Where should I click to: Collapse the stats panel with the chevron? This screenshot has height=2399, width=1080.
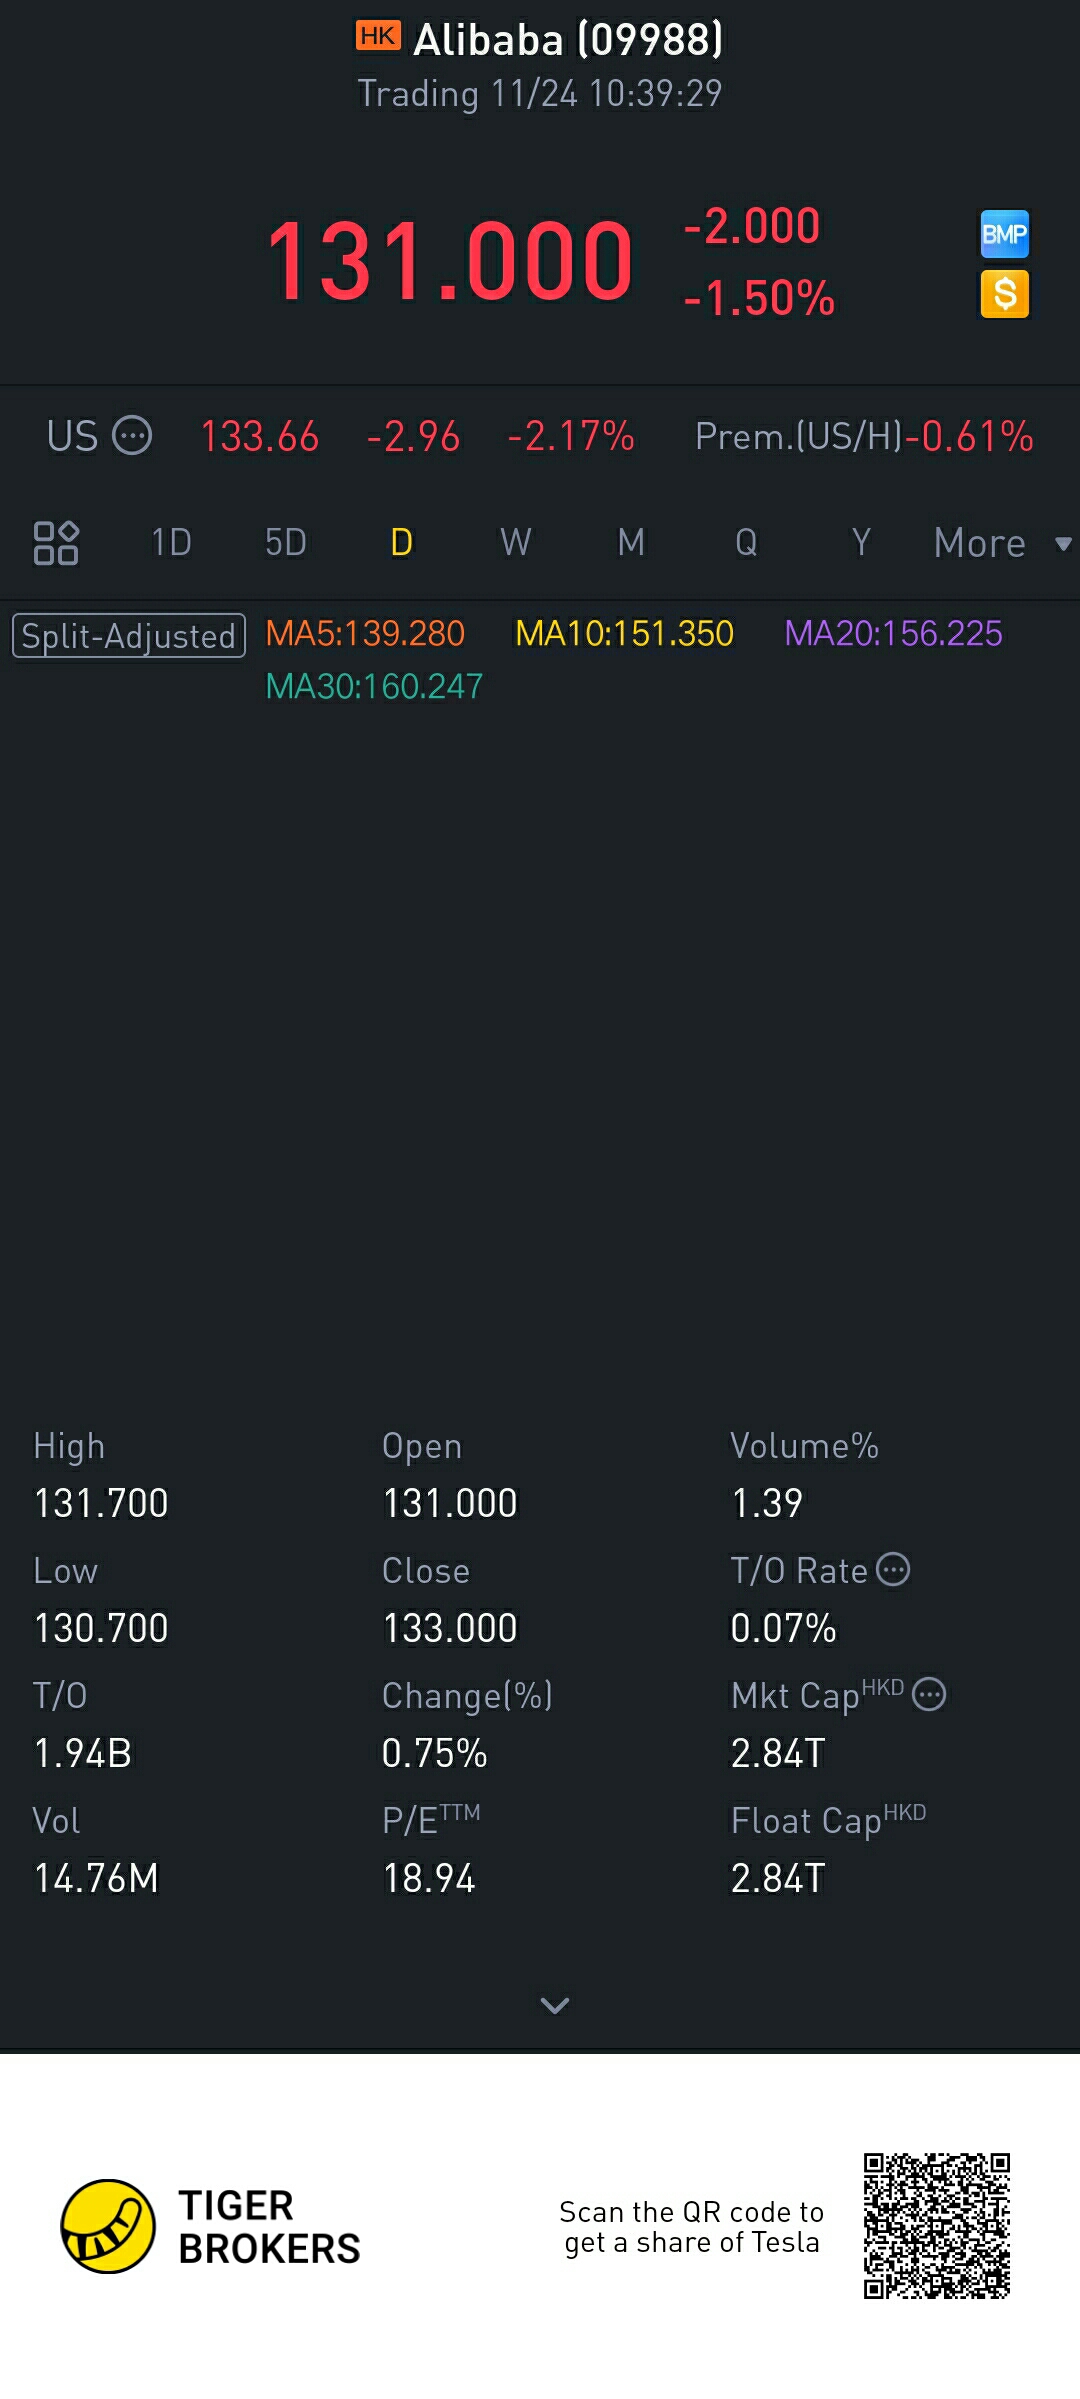tap(554, 2005)
